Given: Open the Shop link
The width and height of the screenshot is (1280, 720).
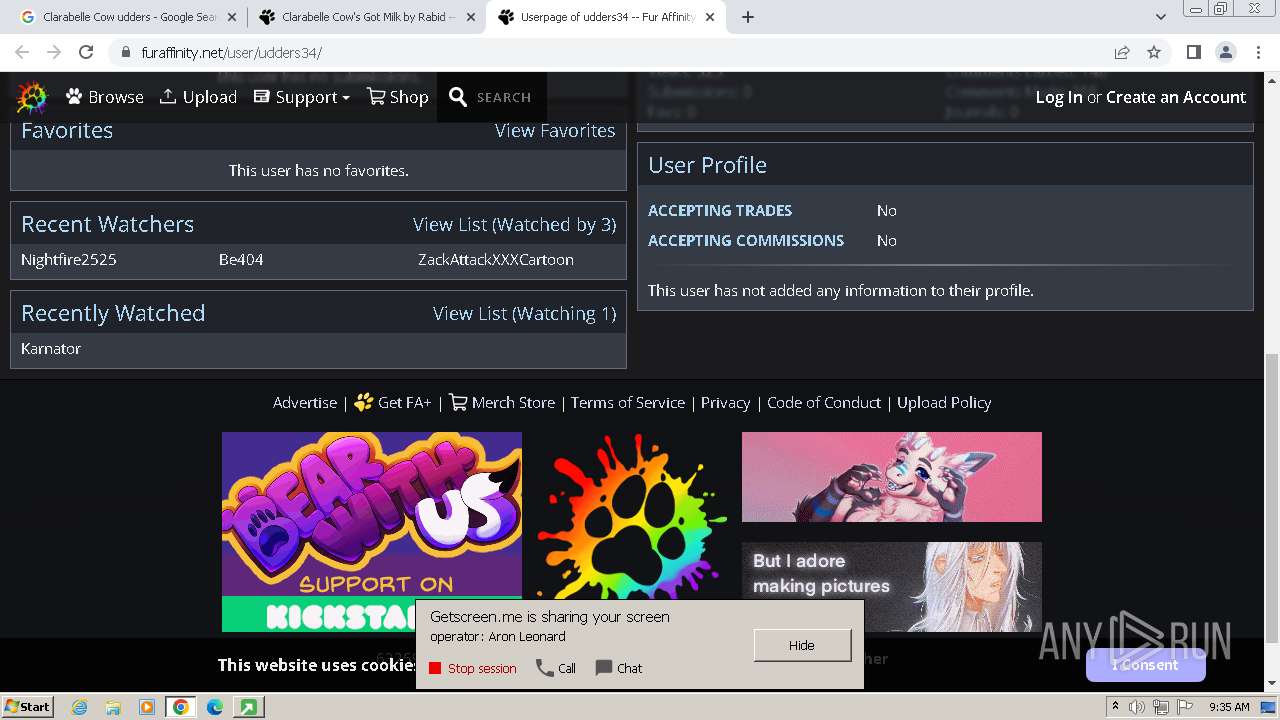Looking at the screenshot, I should [398, 97].
